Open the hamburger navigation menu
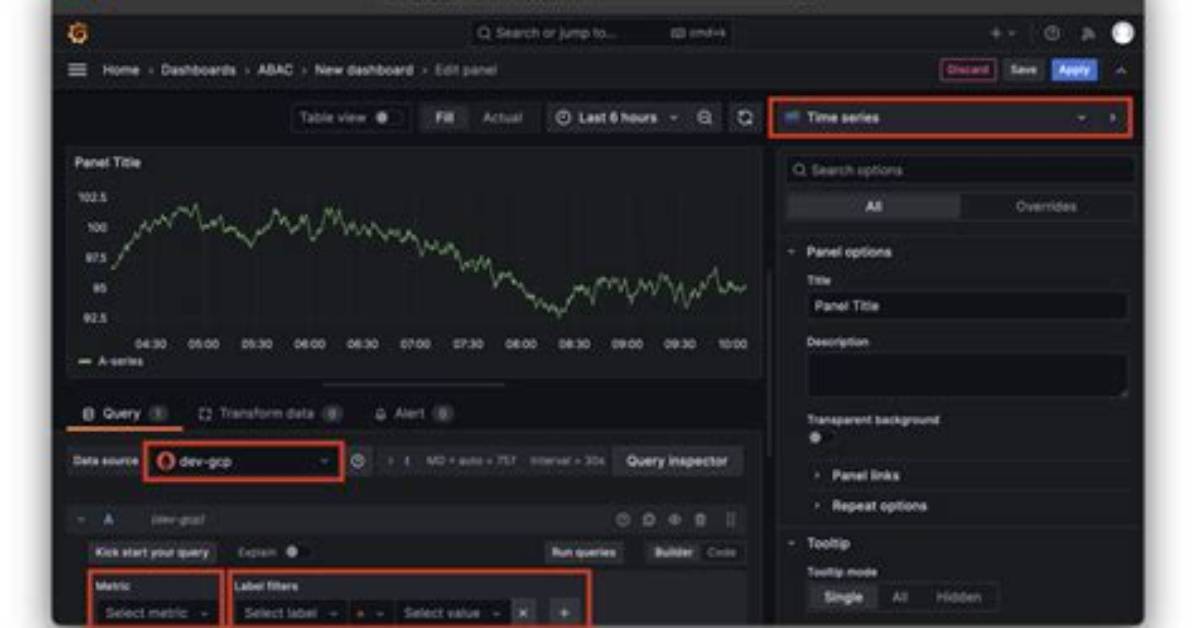Screen dimensions: 1196x628 pyautogui.click(x=77, y=70)
